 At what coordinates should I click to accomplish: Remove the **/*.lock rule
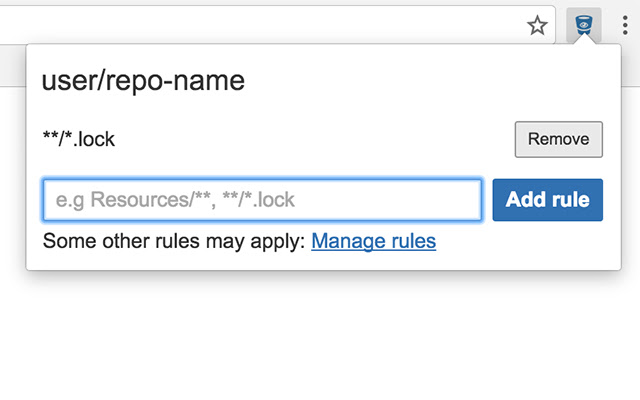(x=558, y=139)
